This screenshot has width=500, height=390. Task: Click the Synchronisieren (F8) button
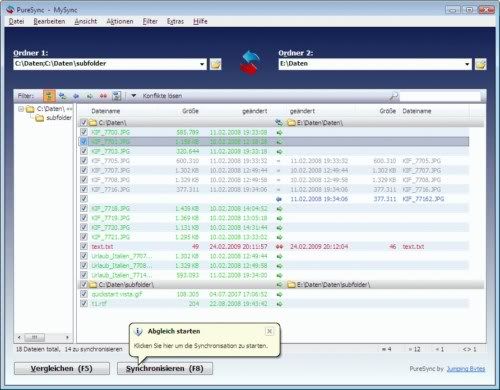[165, 369]
